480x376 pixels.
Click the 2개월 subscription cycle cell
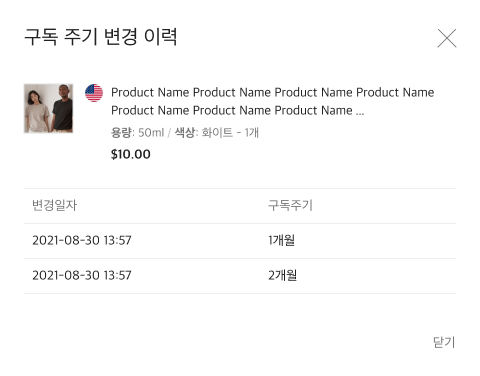(x=282, y=275)
